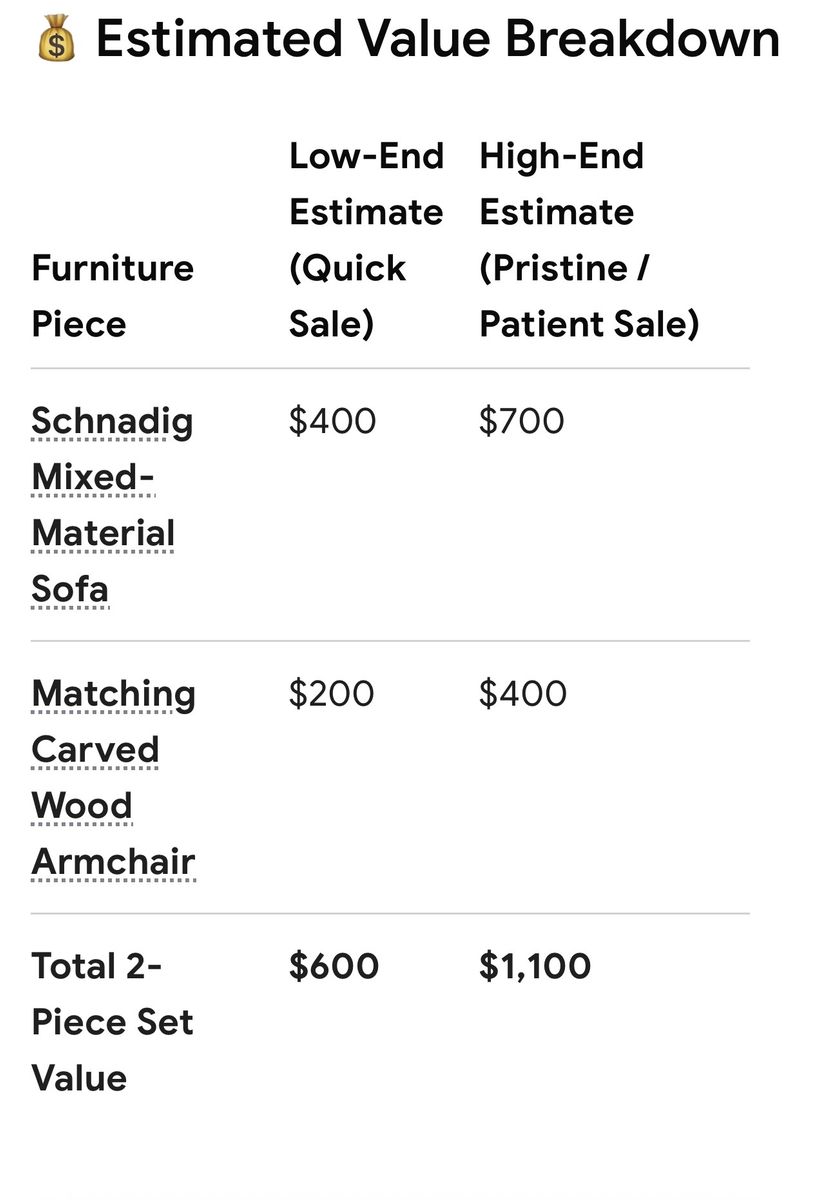This screenshot has width=827, height=1200.
Task: Click the word Carved in the armchair row
Action: click(x=95, y=749)
